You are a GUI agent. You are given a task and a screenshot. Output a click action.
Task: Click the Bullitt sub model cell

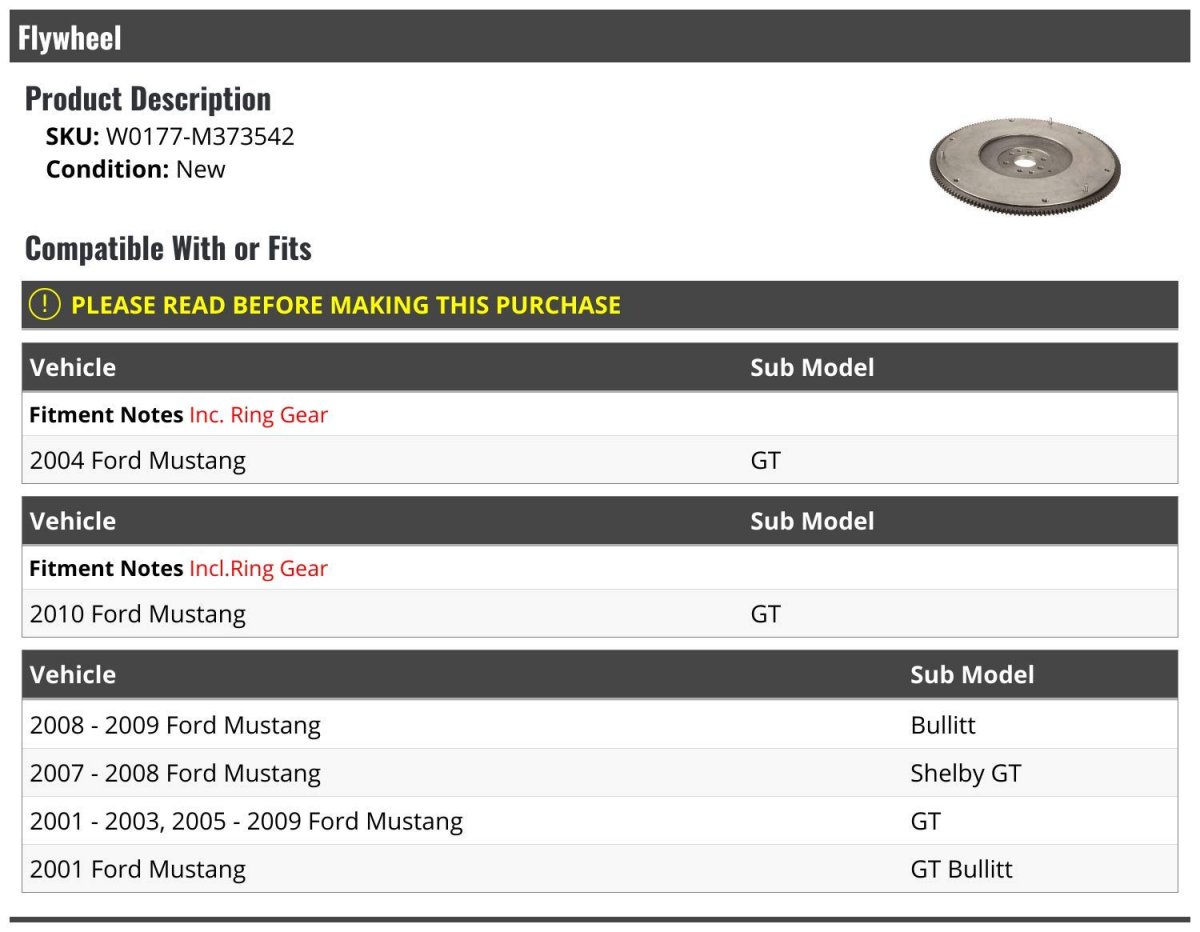(942, 725)
